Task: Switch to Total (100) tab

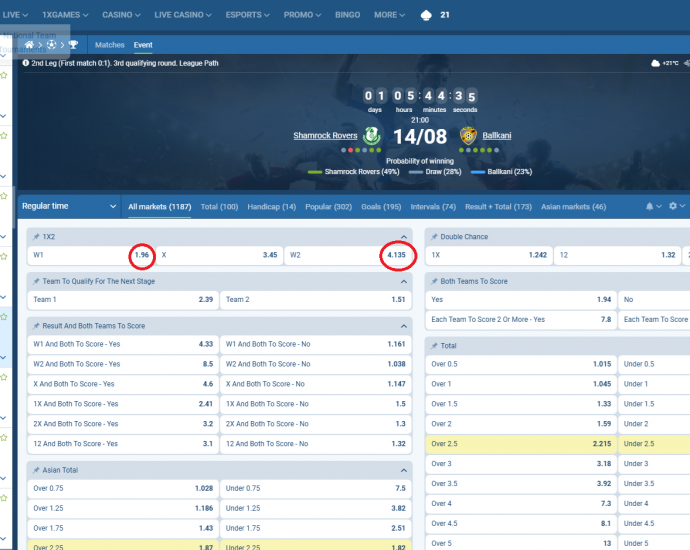Action: coord(219,207)
